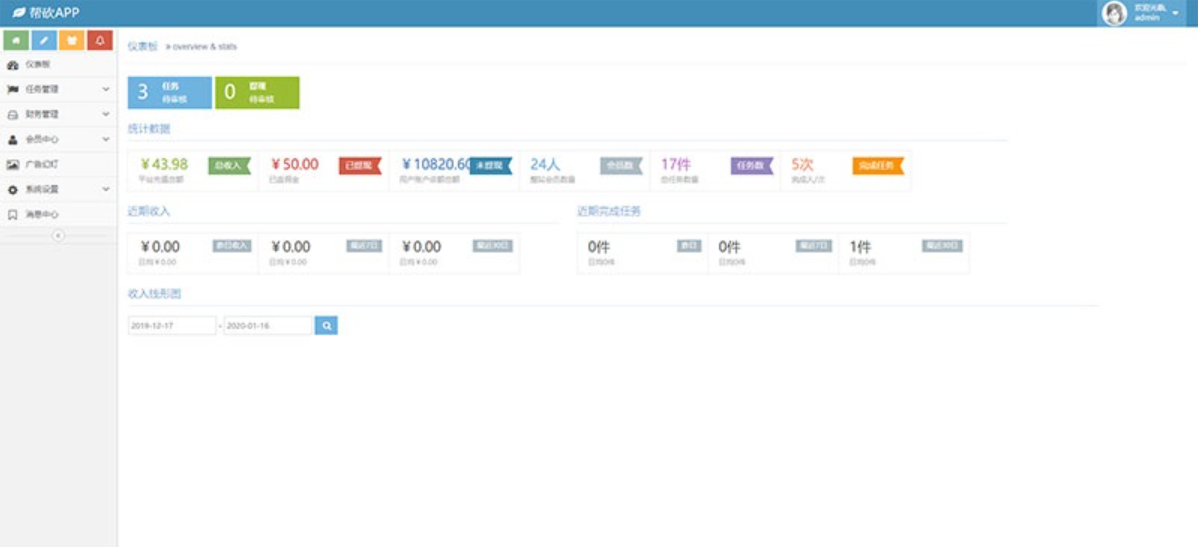The image size is (1198, 547).
Task: Click the blue pencil edit shortcut button
Action: (44, 40)
